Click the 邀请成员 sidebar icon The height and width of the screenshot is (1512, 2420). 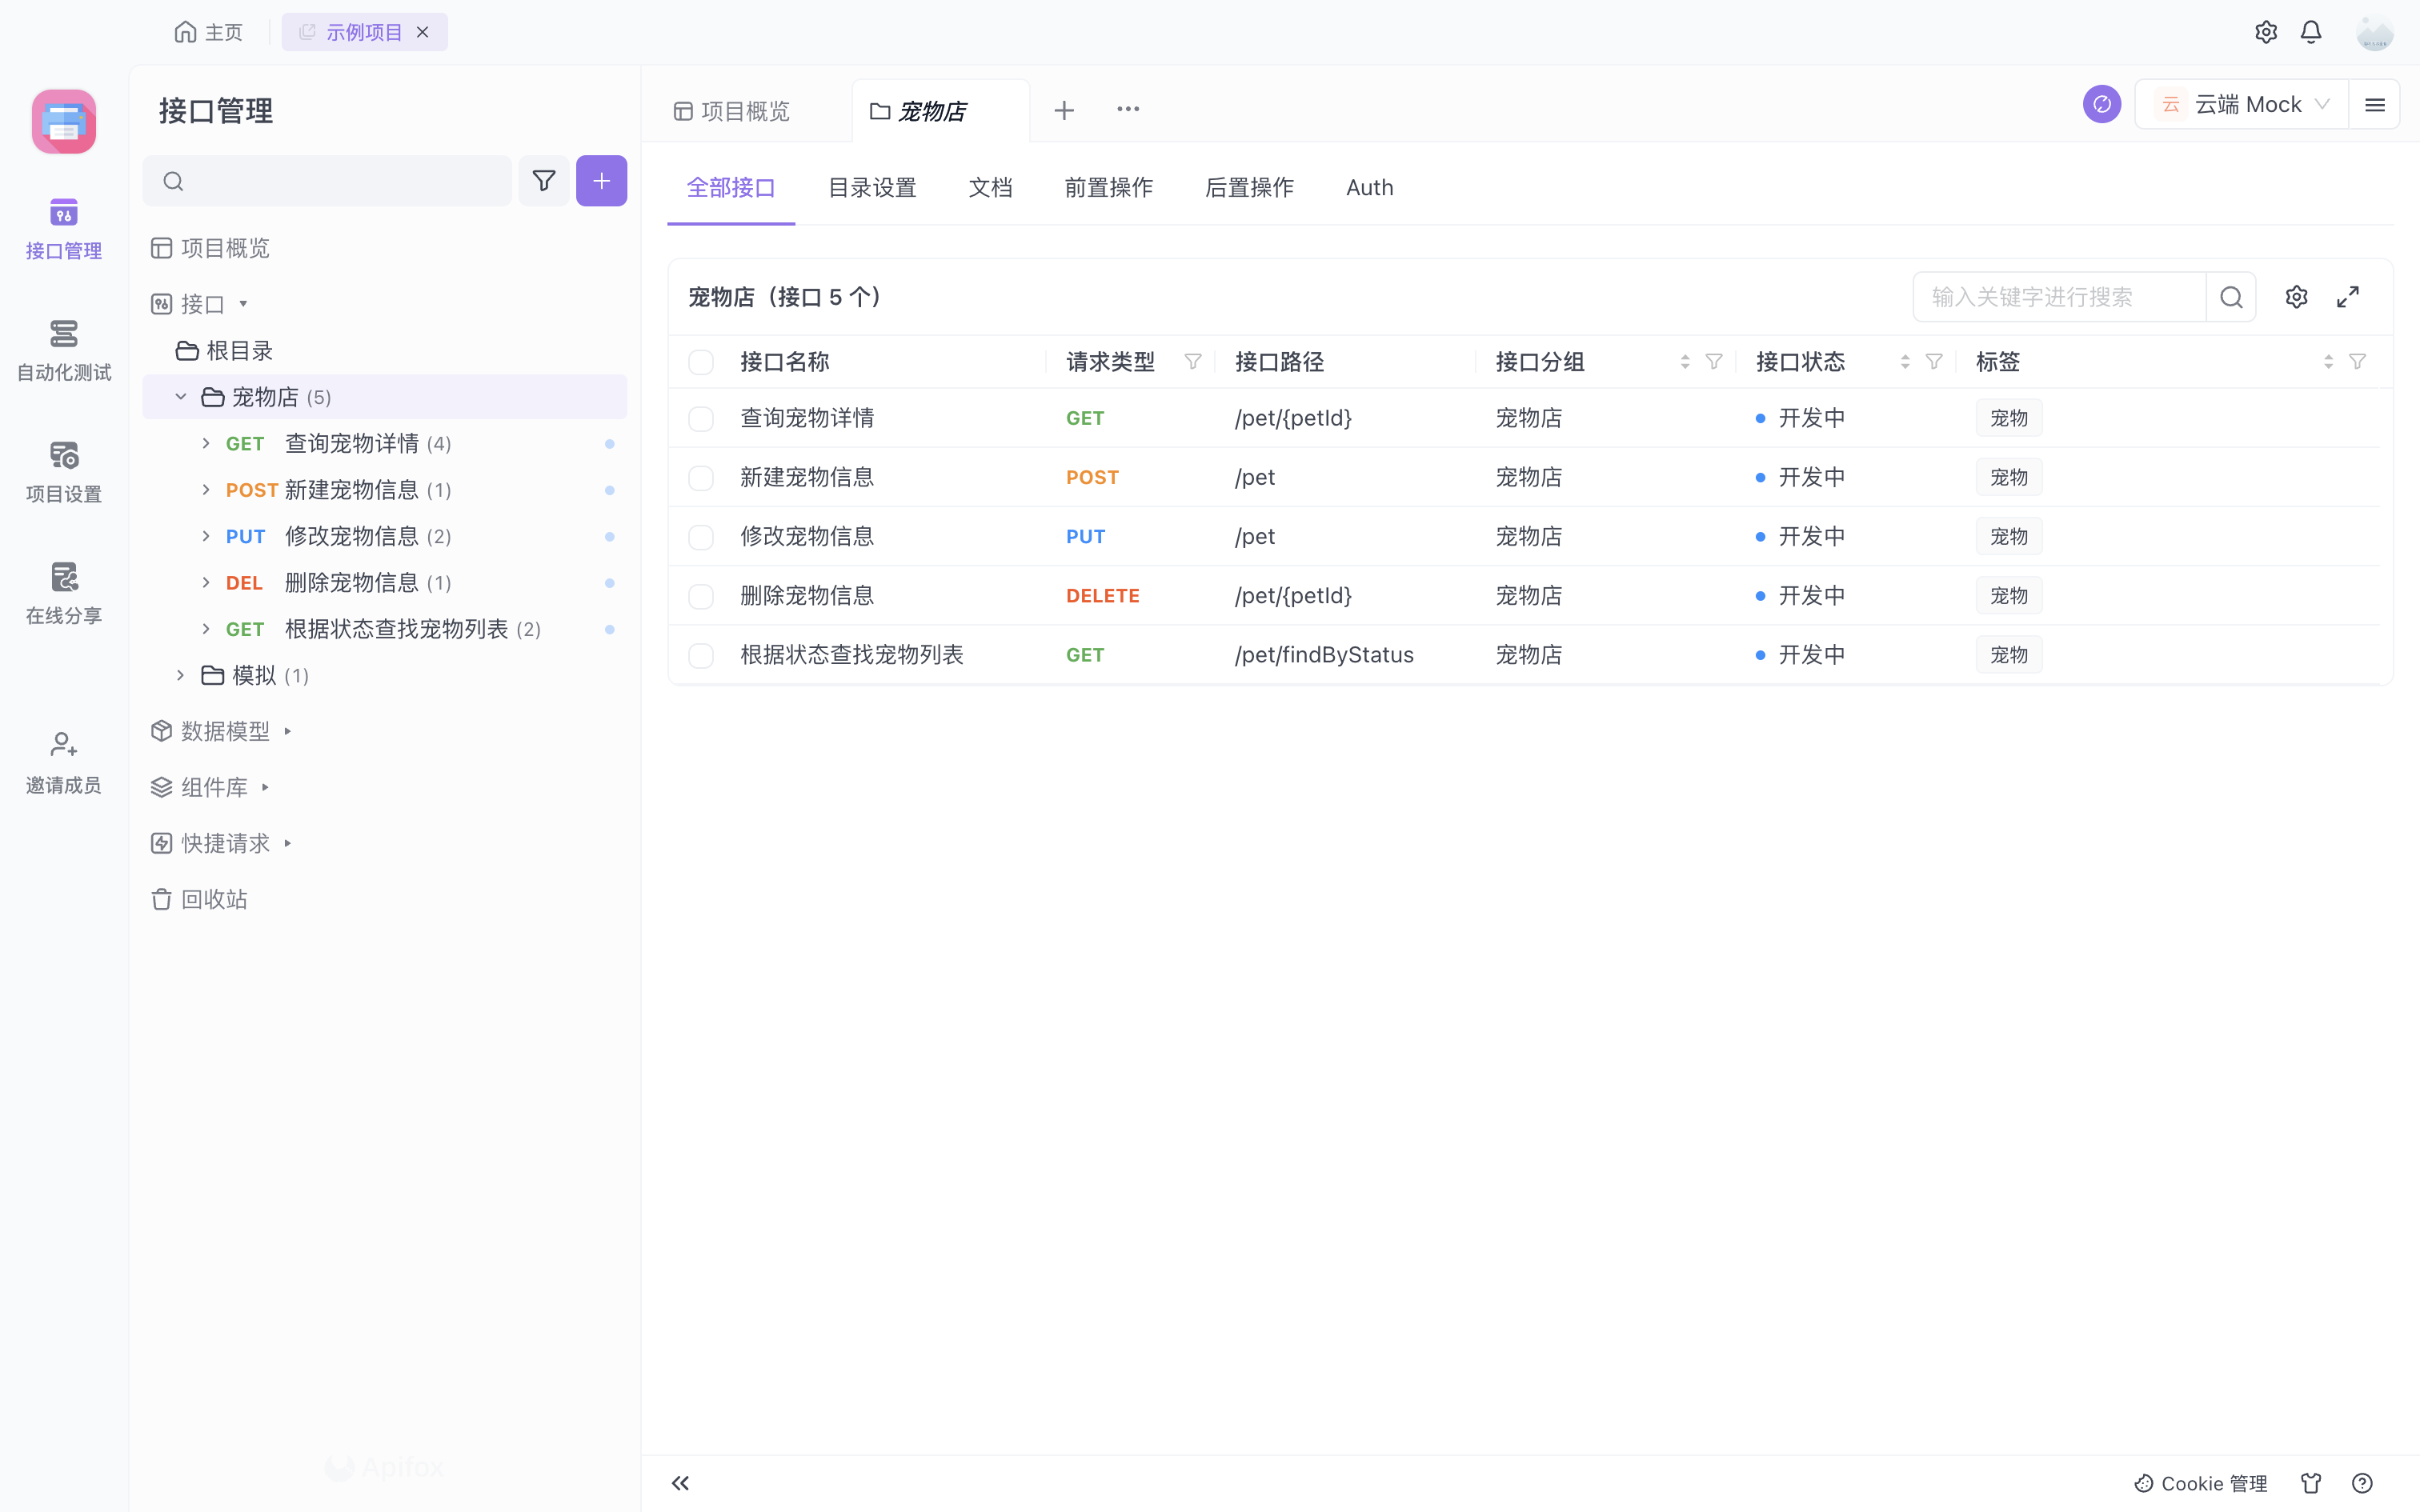pyautogui.click(x=63, y=762)
